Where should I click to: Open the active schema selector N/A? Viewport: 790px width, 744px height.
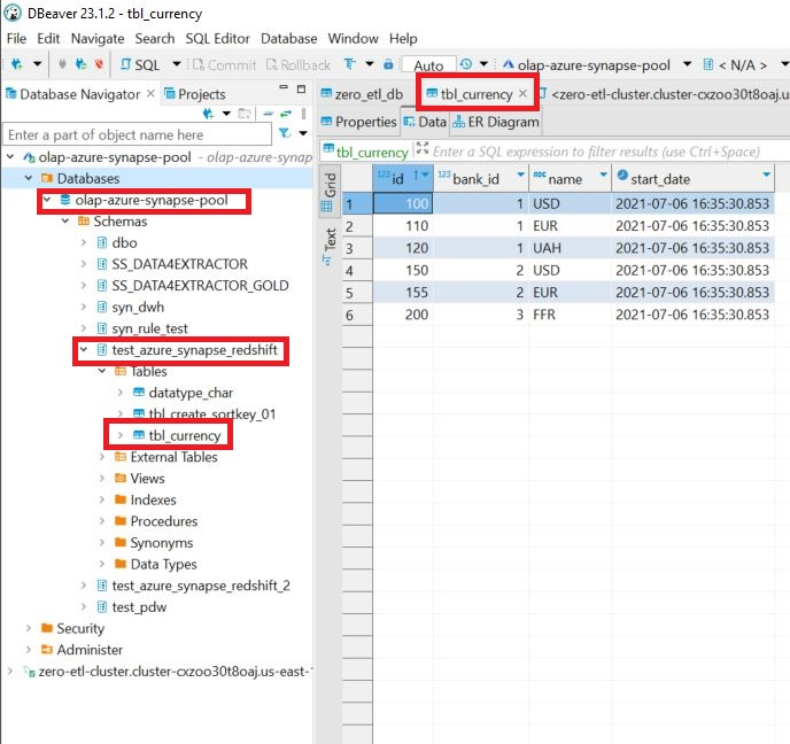742,65
